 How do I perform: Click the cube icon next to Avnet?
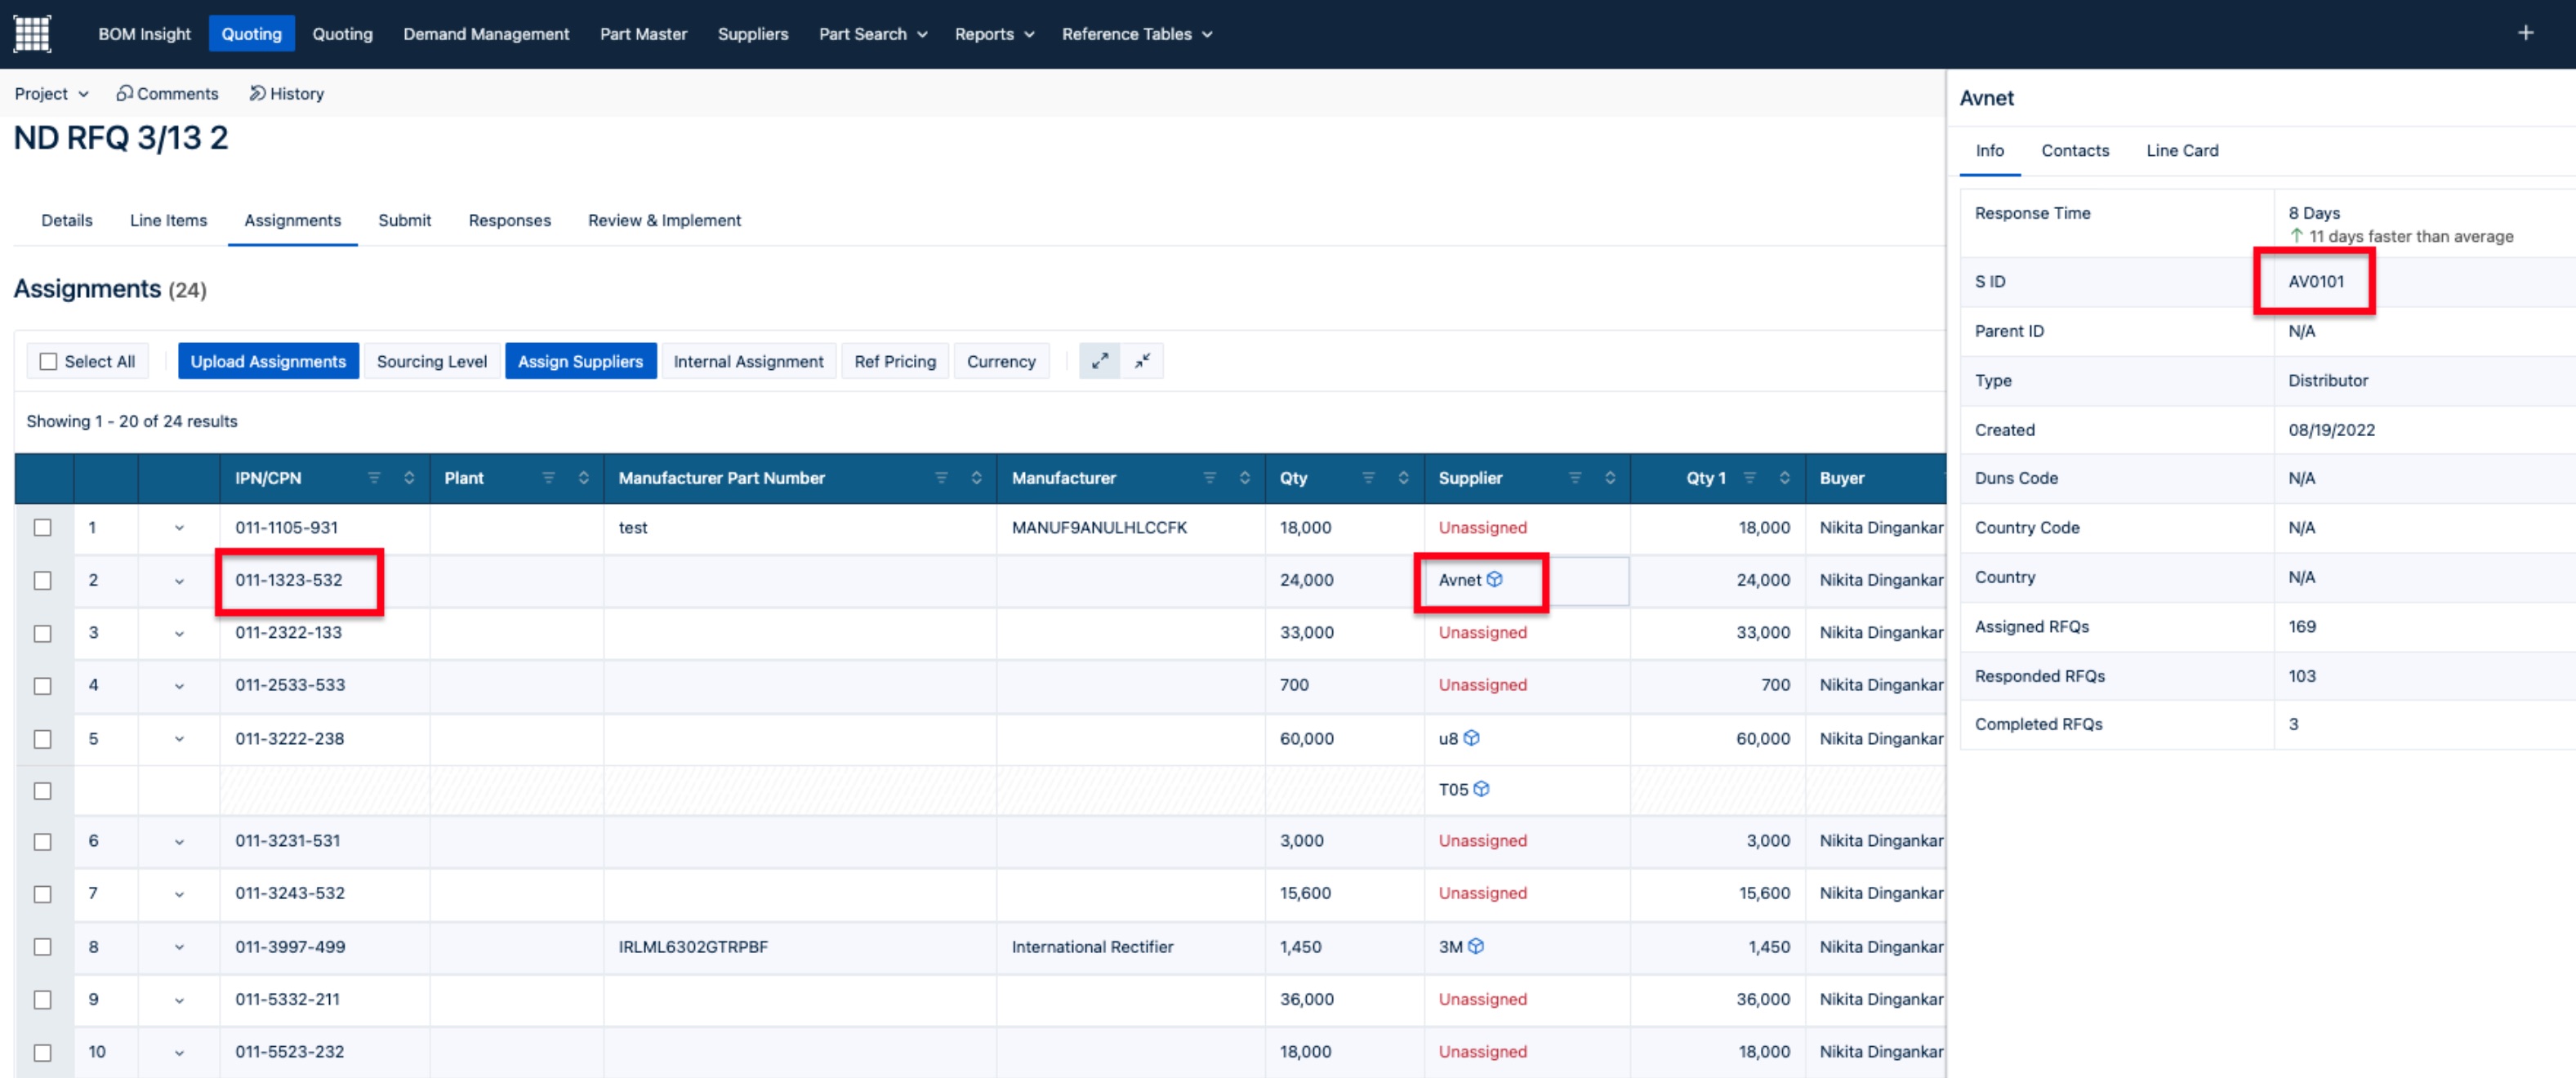tap(1494, 579)
